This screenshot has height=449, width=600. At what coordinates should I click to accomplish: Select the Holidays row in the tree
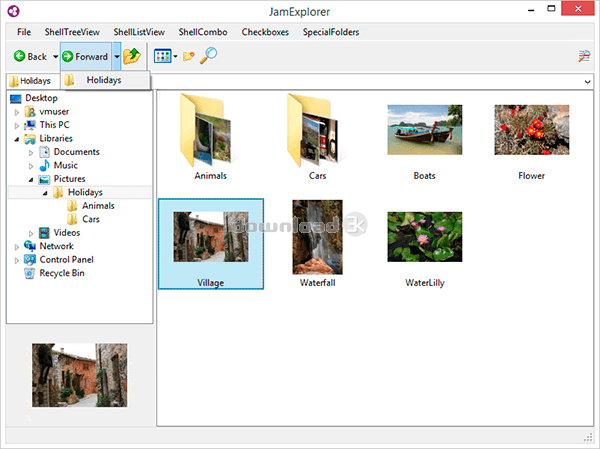pyautogui.click(x=80, y=192)
